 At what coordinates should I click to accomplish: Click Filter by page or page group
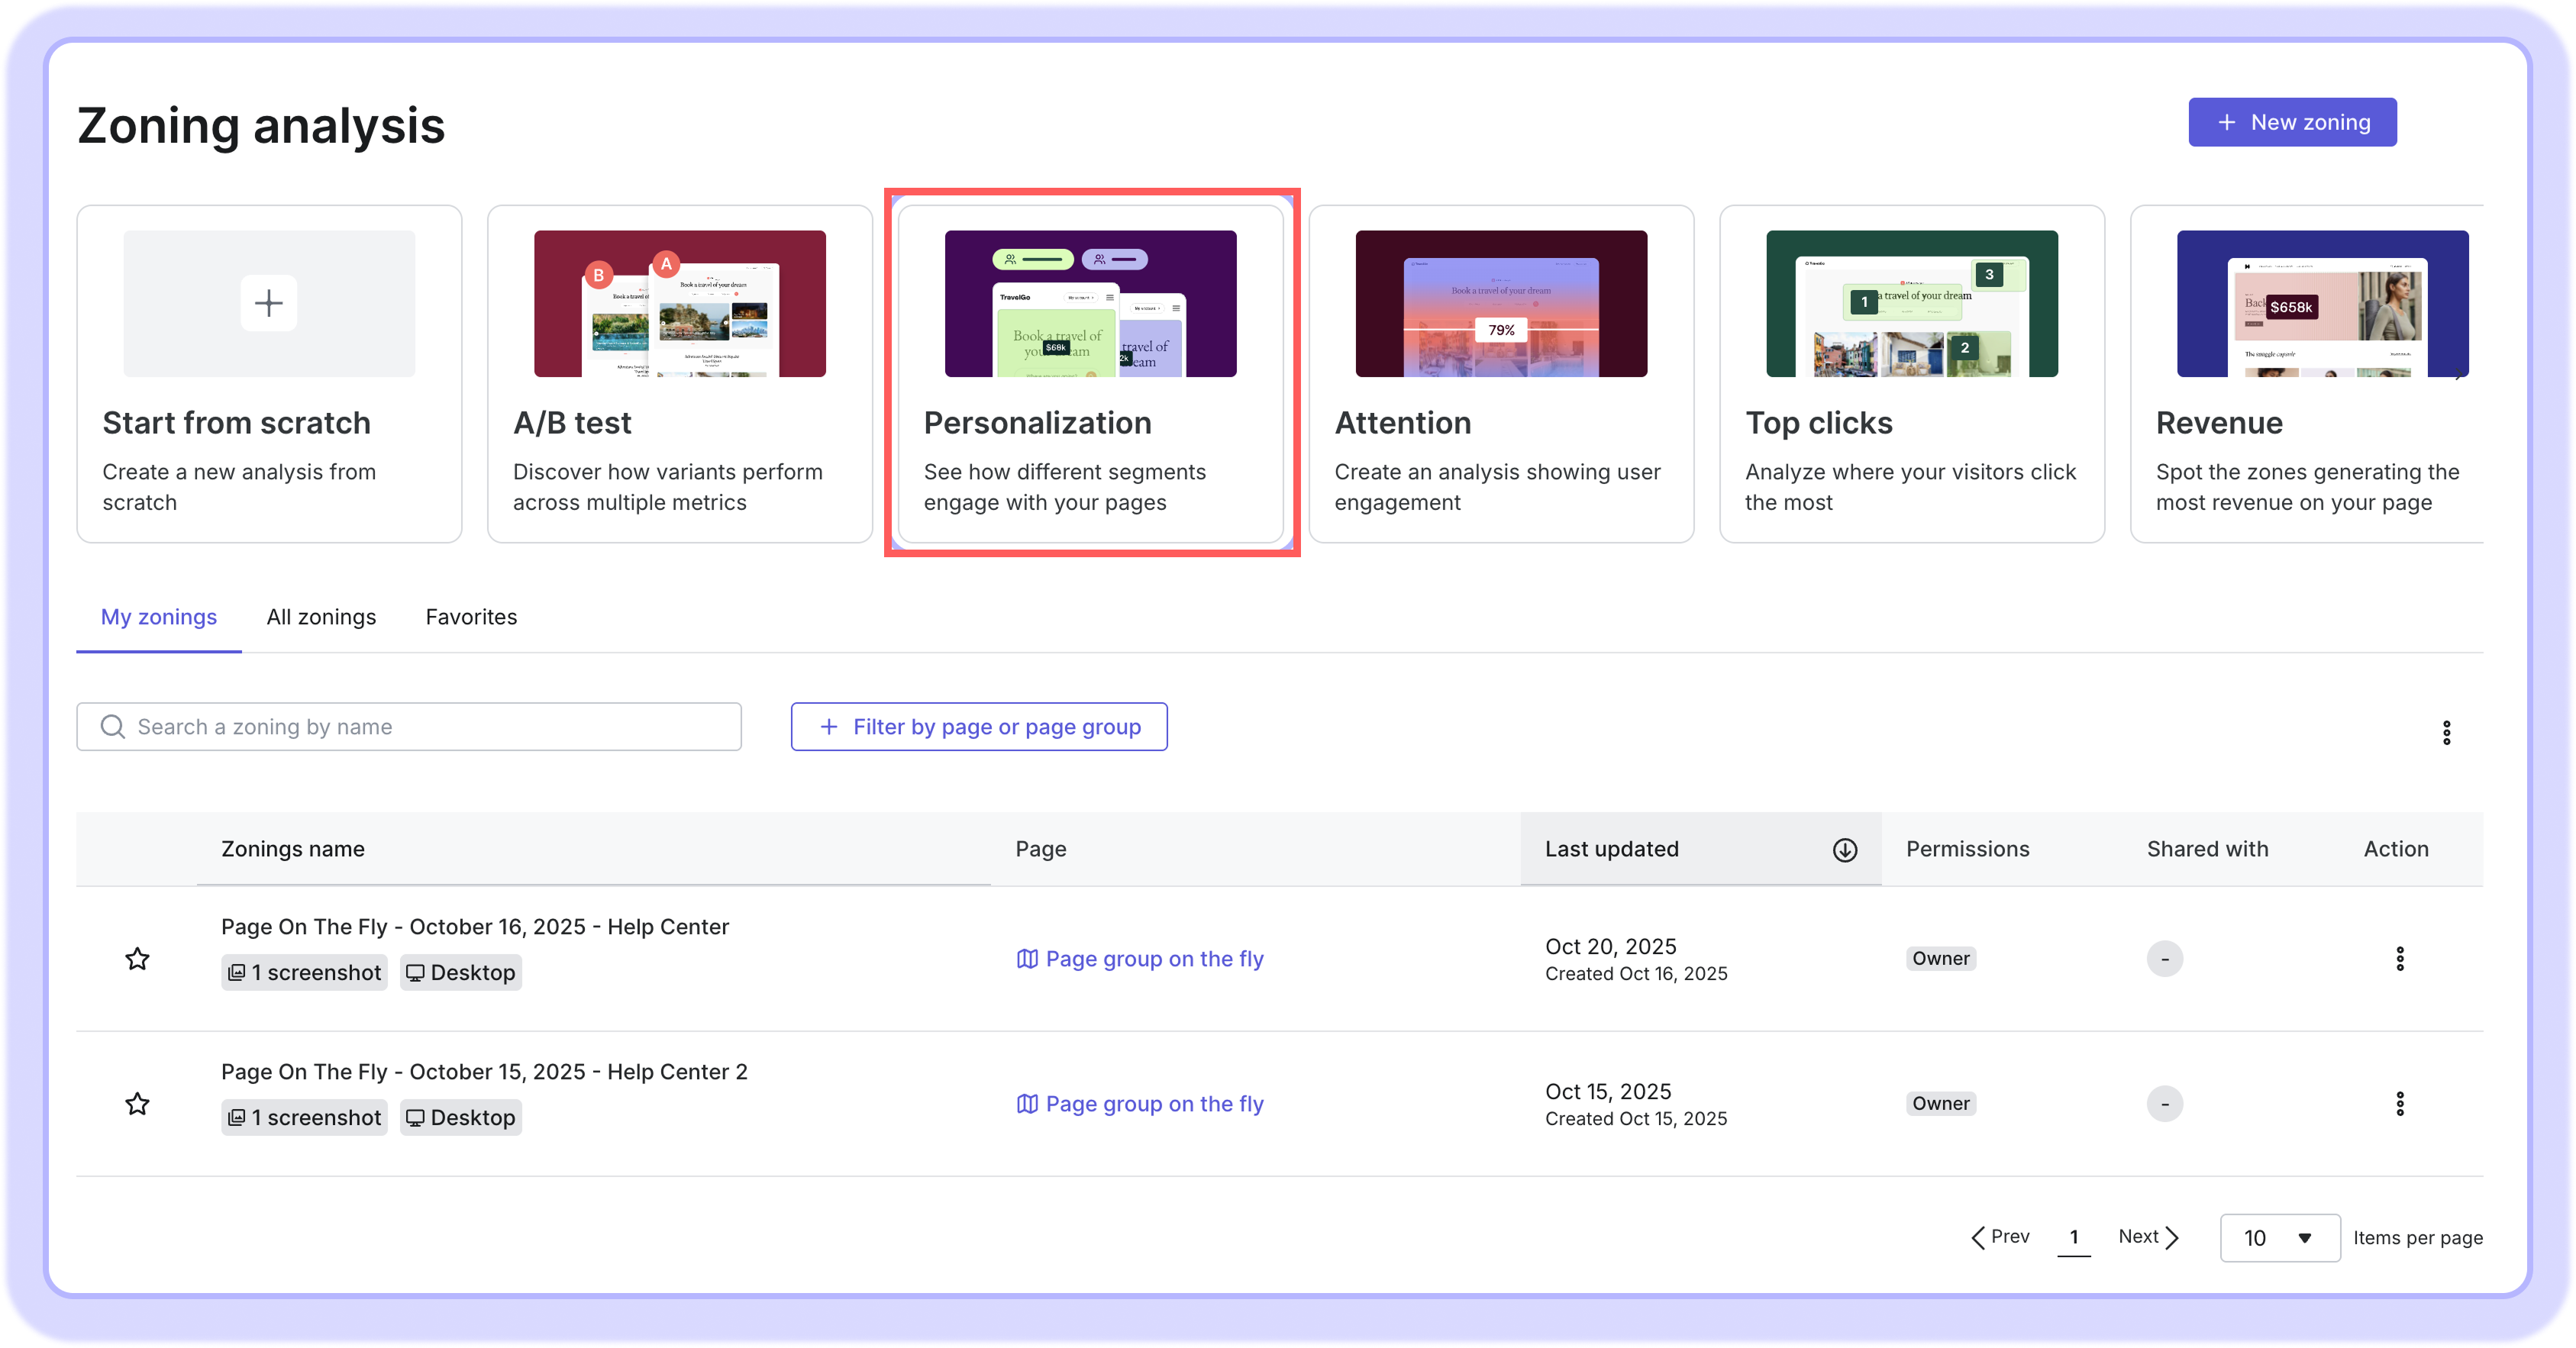point(979,727)
